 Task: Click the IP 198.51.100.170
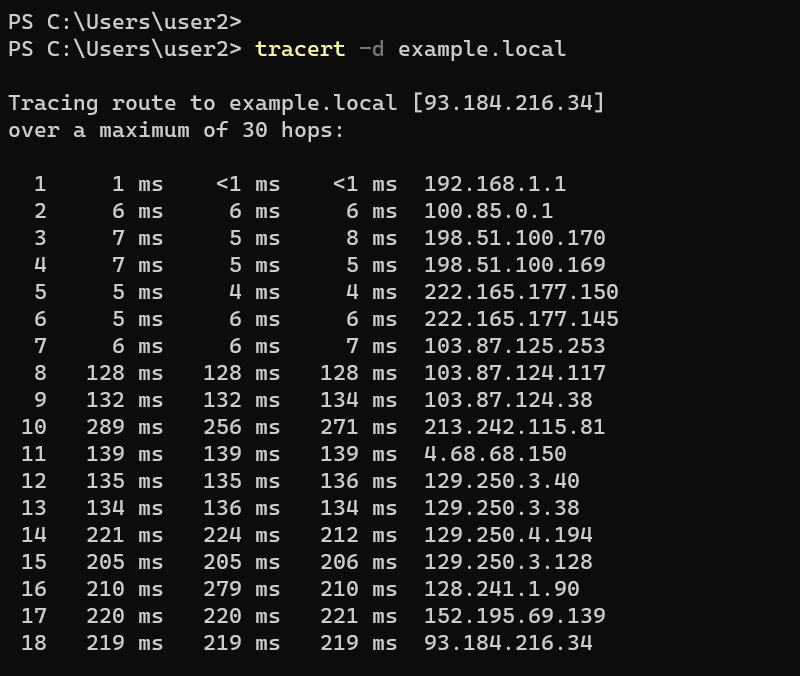click(x=514, y=238)
